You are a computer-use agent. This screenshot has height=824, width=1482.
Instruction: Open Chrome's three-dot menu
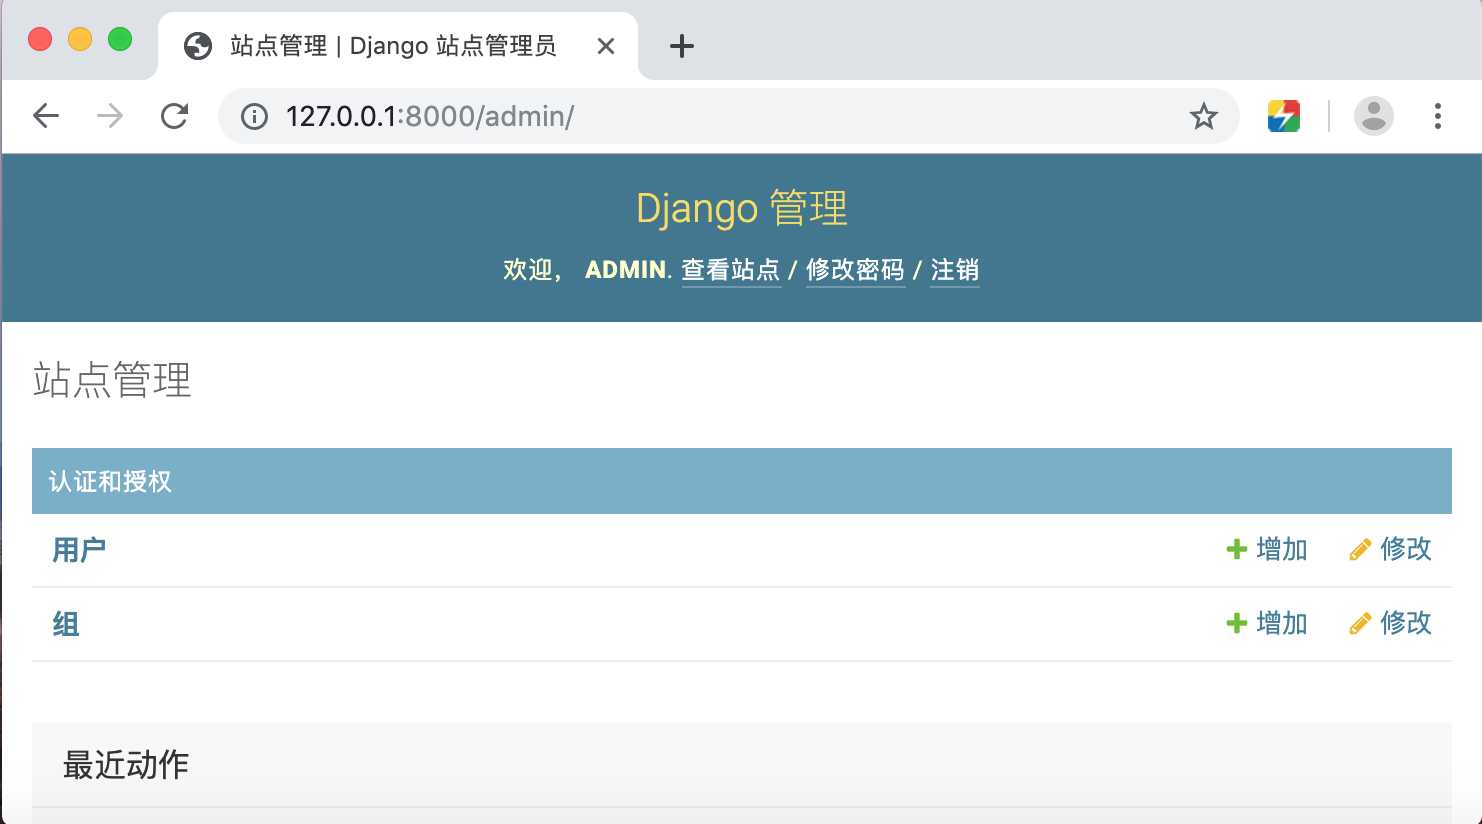tap(1437, 116)
